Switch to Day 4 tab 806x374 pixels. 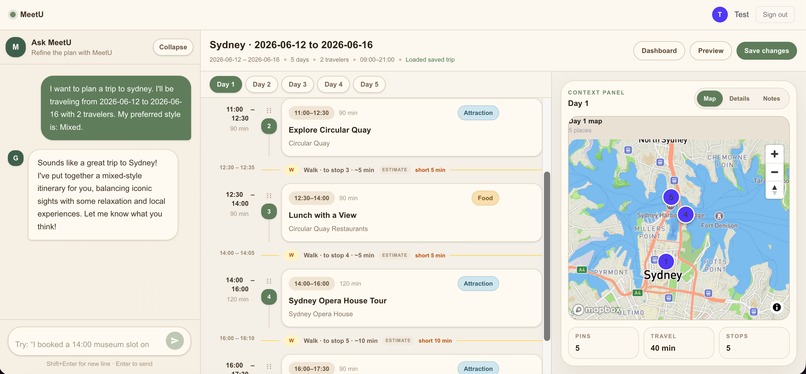click(333, 84)
